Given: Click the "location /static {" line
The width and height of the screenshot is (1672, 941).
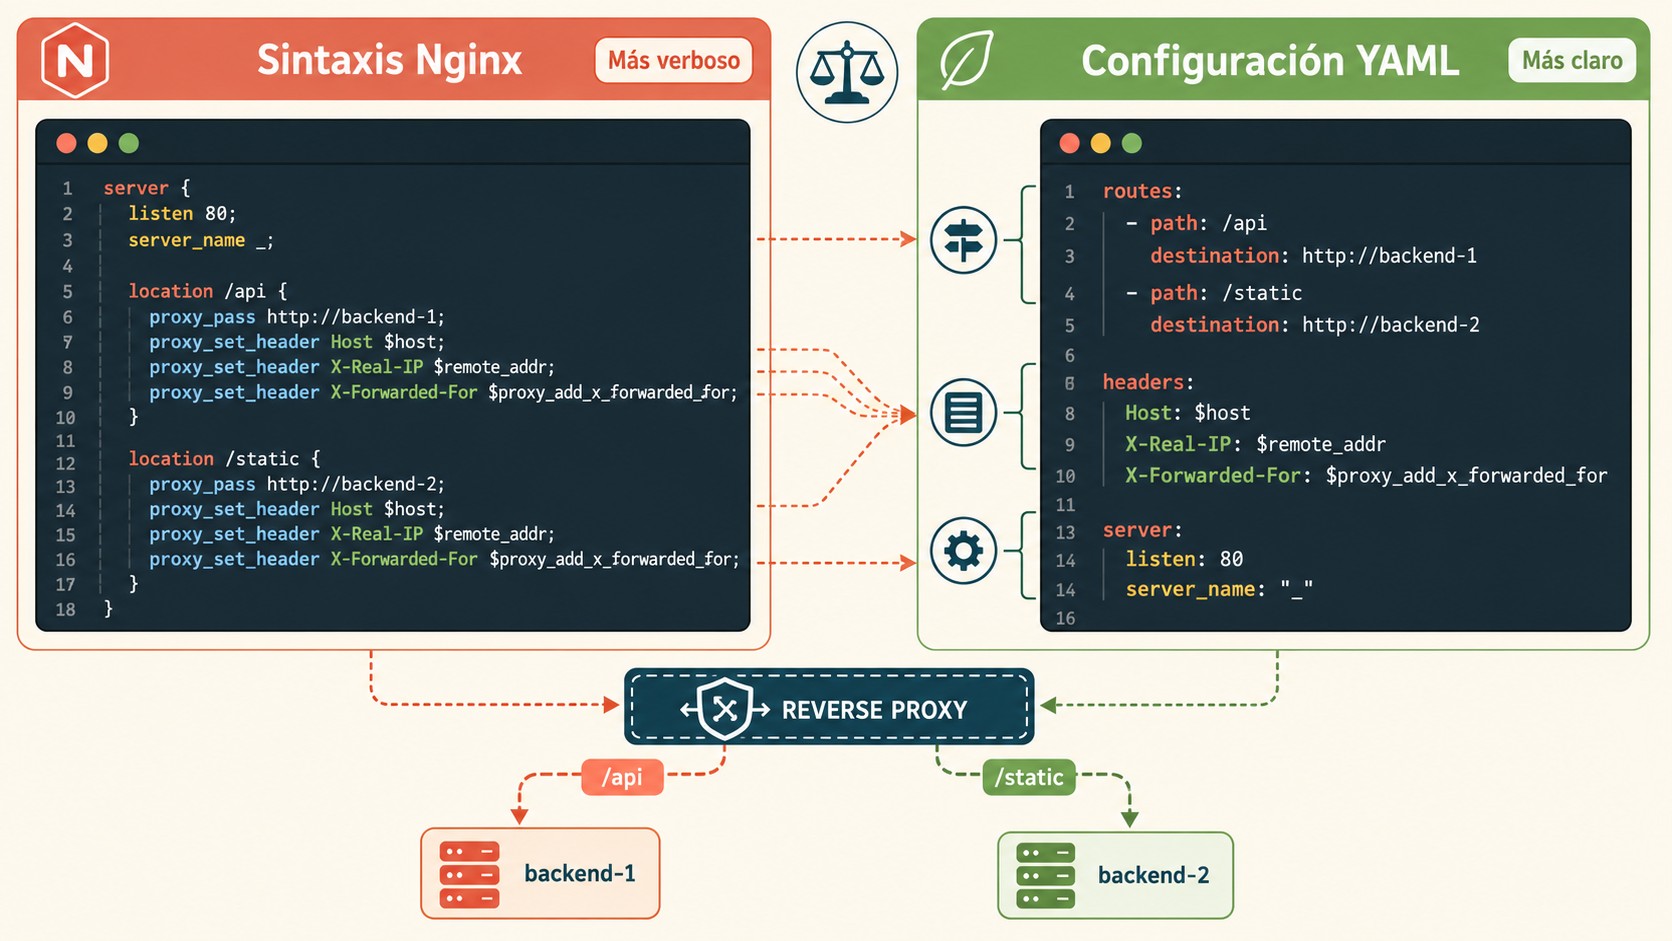Looking at the screenshot, I should (224, 459).
